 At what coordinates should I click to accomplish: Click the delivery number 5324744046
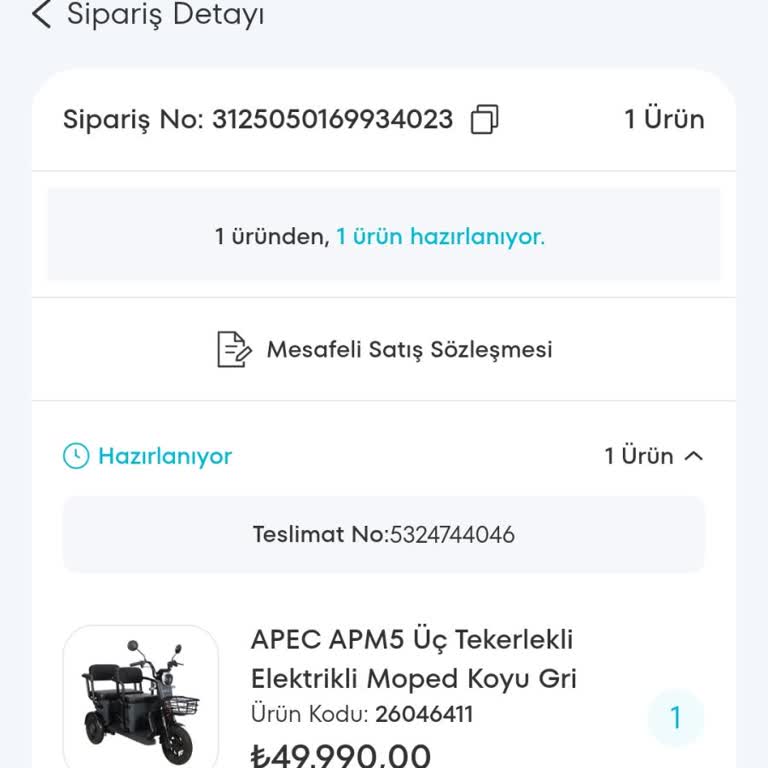tap(451, 535)
